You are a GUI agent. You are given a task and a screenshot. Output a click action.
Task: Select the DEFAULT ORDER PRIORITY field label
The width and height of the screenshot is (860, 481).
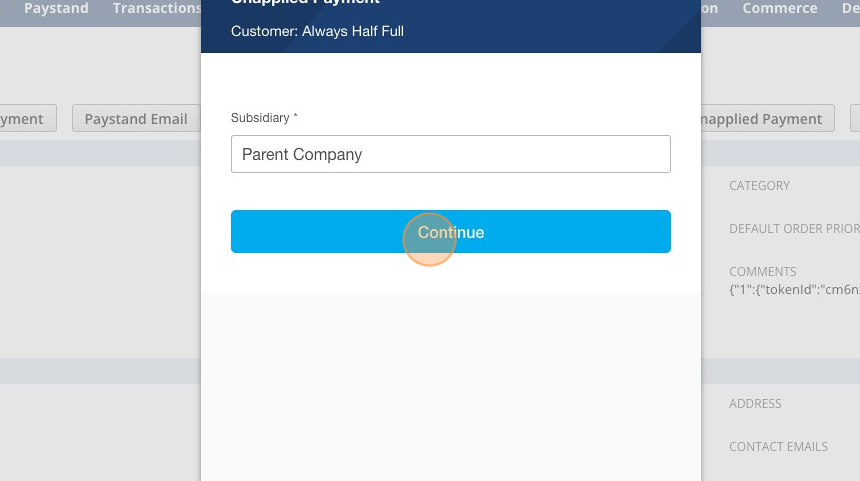[794, 228]
